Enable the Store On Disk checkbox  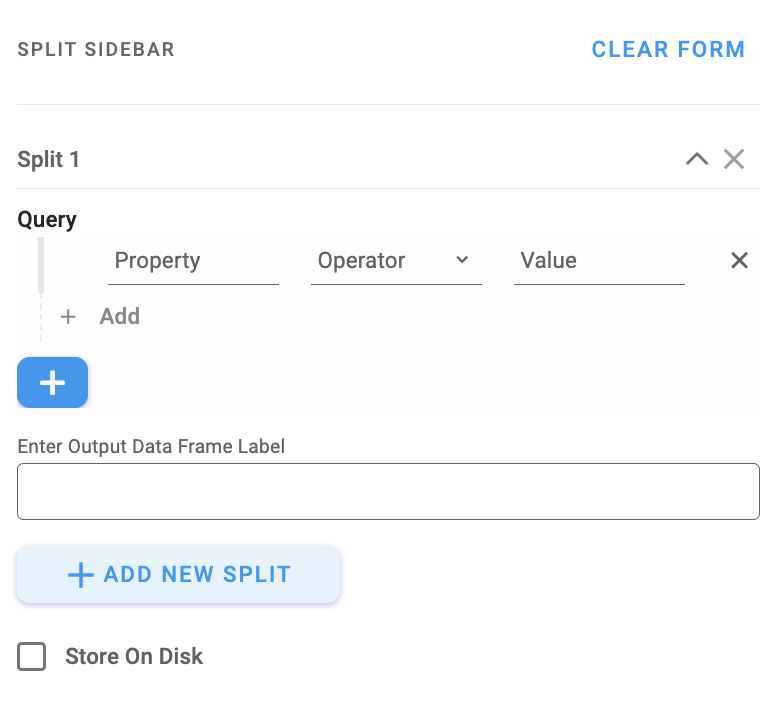point(32,657)
